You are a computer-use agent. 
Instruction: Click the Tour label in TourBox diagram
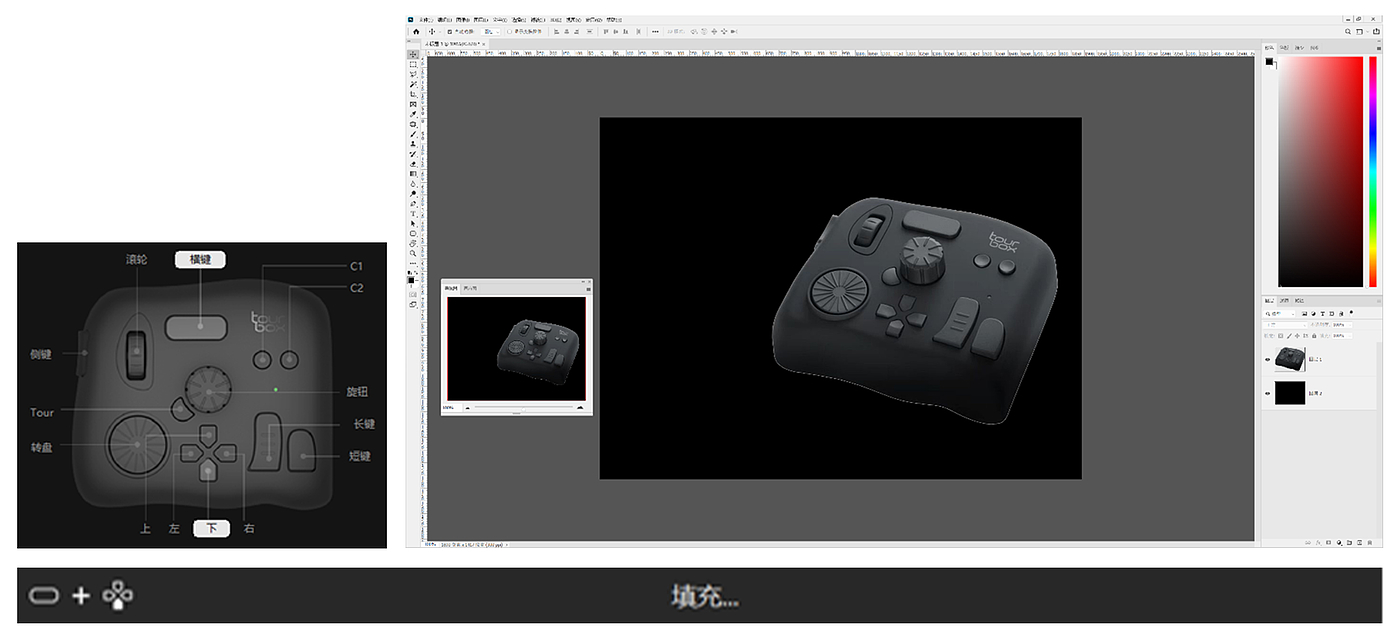pyautogui.click(x=42, y=412)
